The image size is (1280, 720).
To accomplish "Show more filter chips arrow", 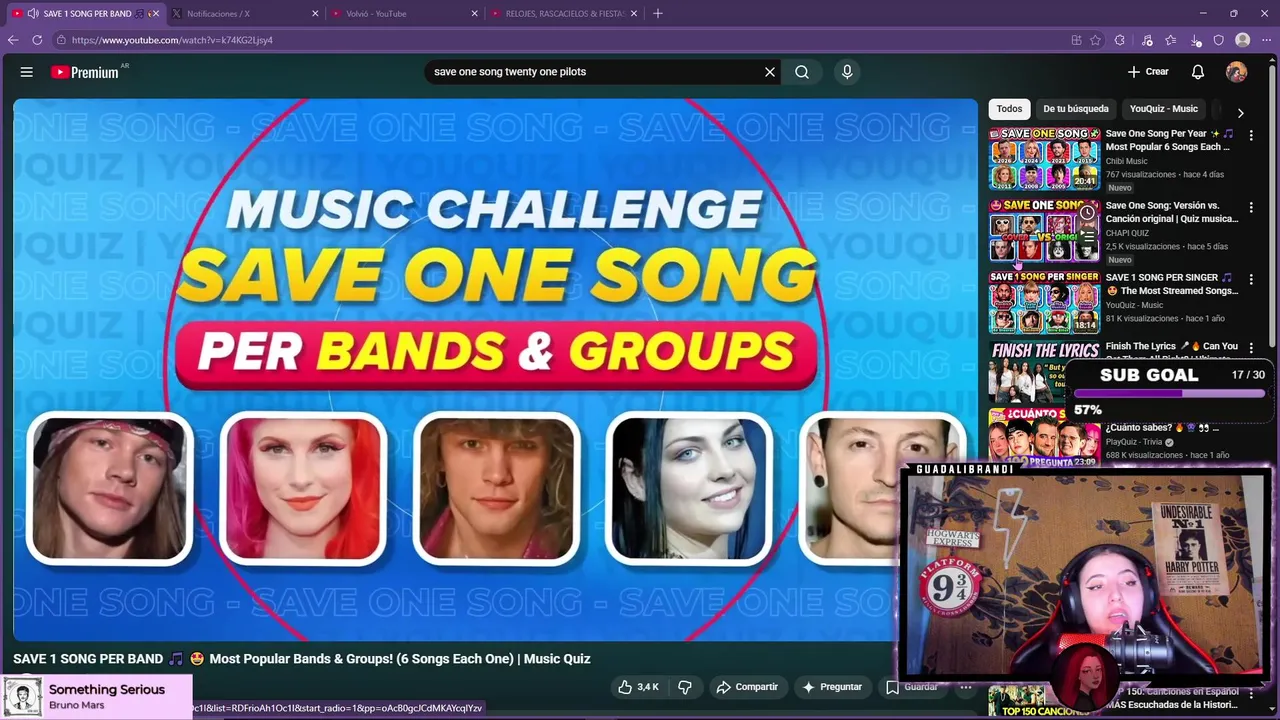I will 1241,112.
